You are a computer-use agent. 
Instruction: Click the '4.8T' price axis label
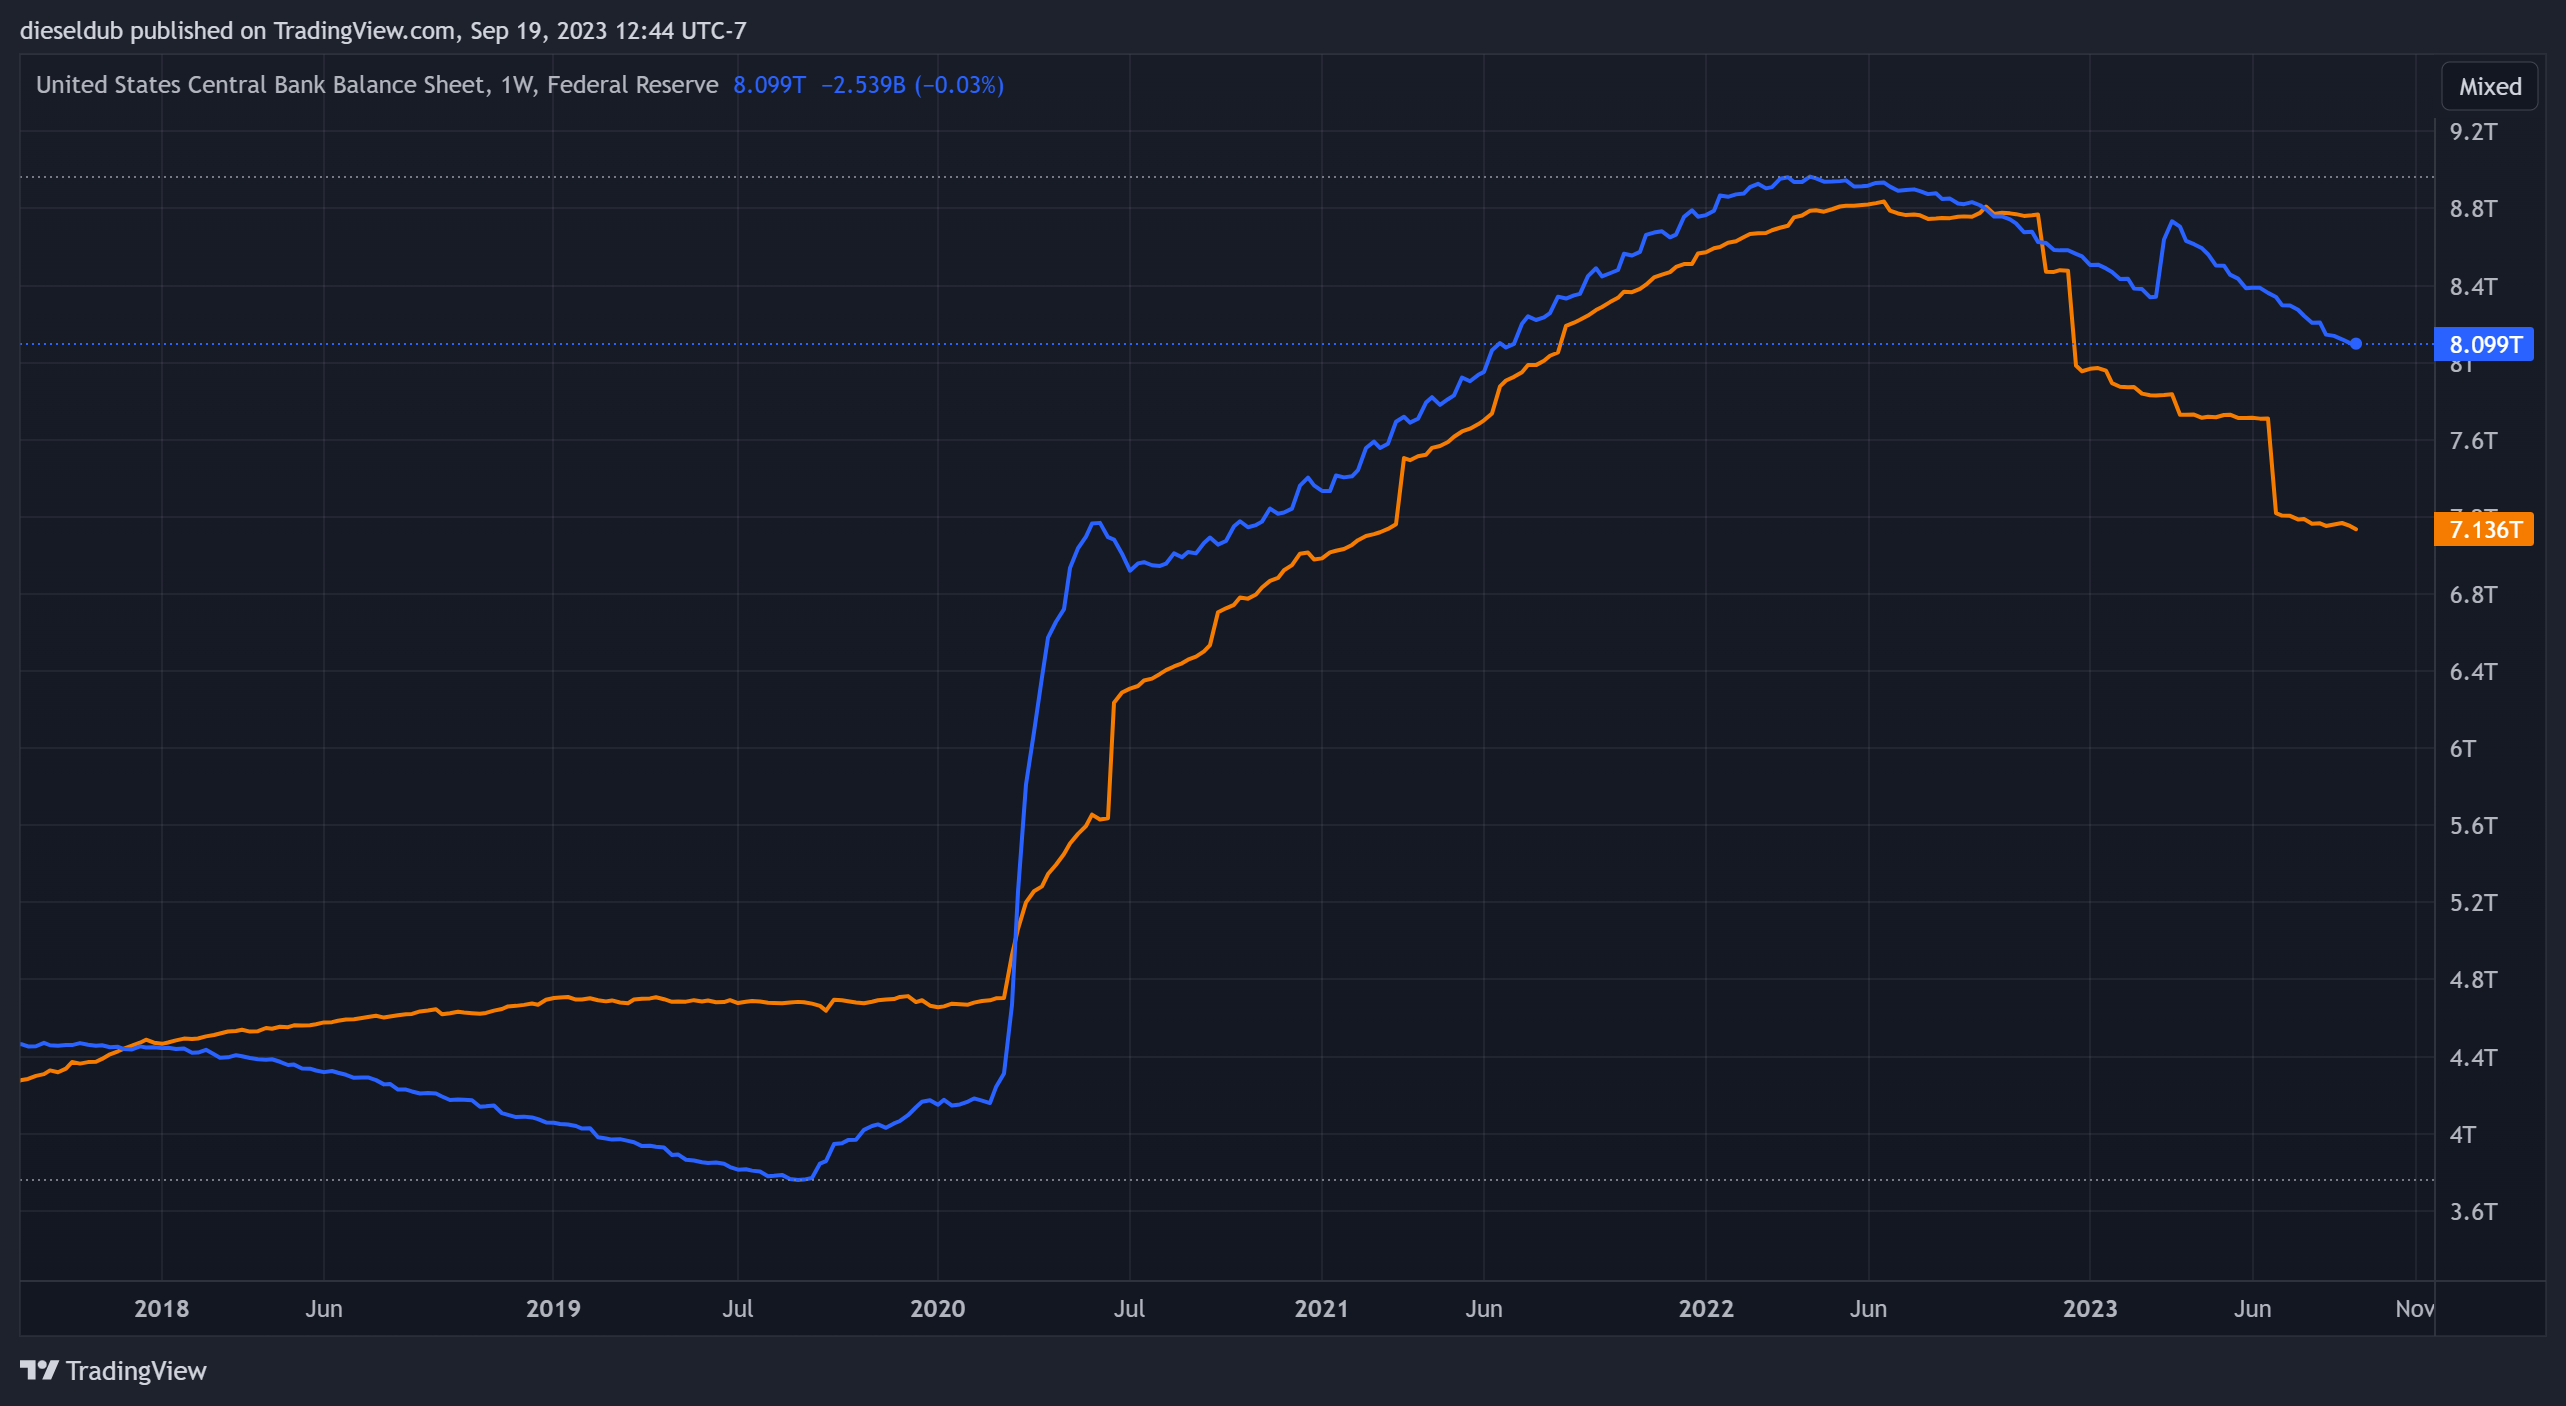(2472, 979)
